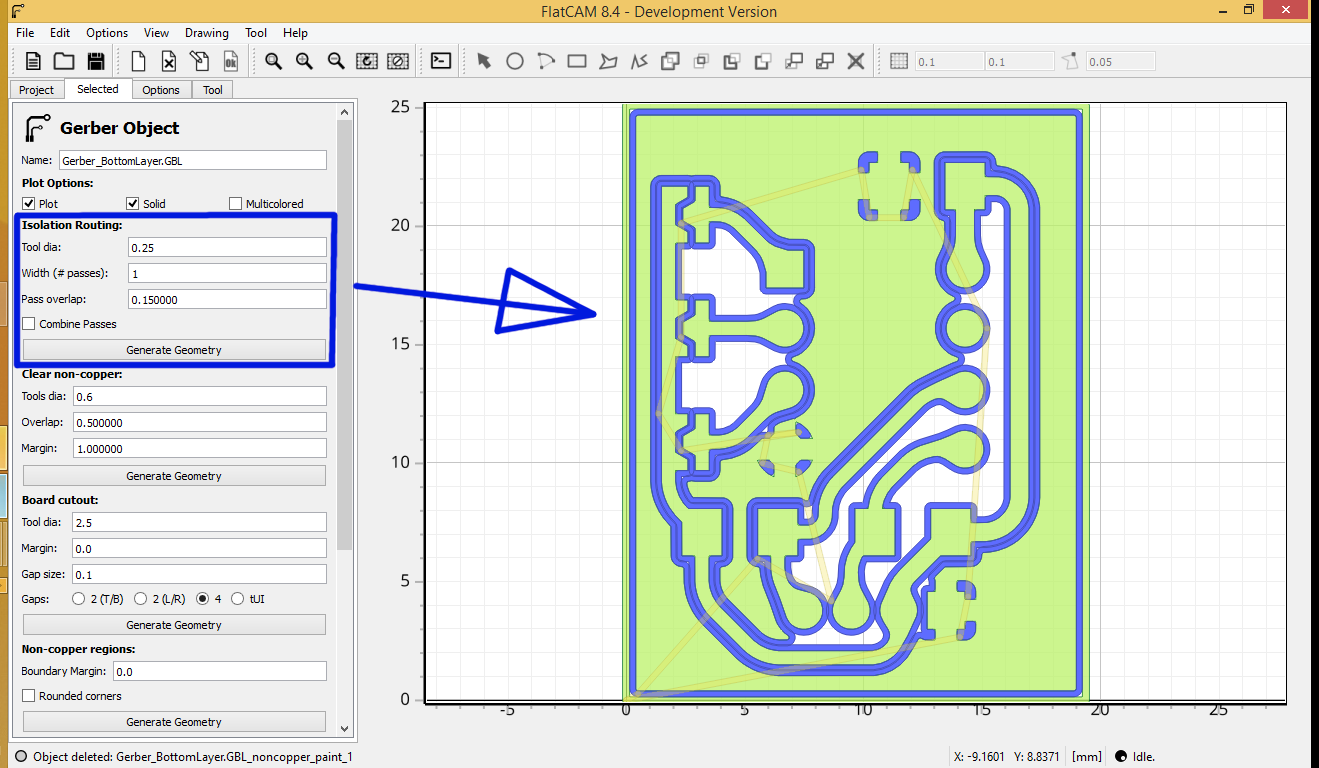Zoom to fit using the first magnifier icon
The width and height of the screenshot is (1319, 768).
point(273,61)
